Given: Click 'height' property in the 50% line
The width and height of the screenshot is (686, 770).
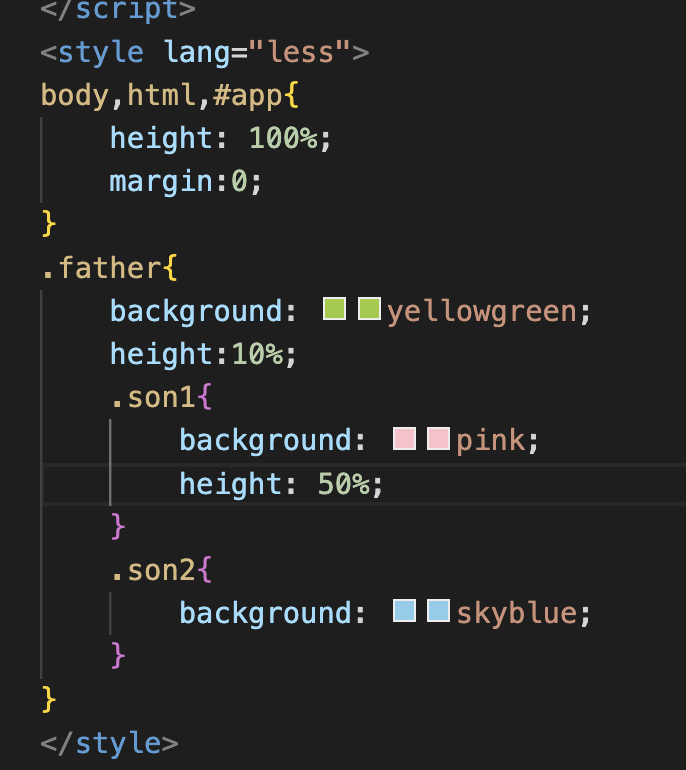Looking at the screenshot, I should click(x=230, y=484).
